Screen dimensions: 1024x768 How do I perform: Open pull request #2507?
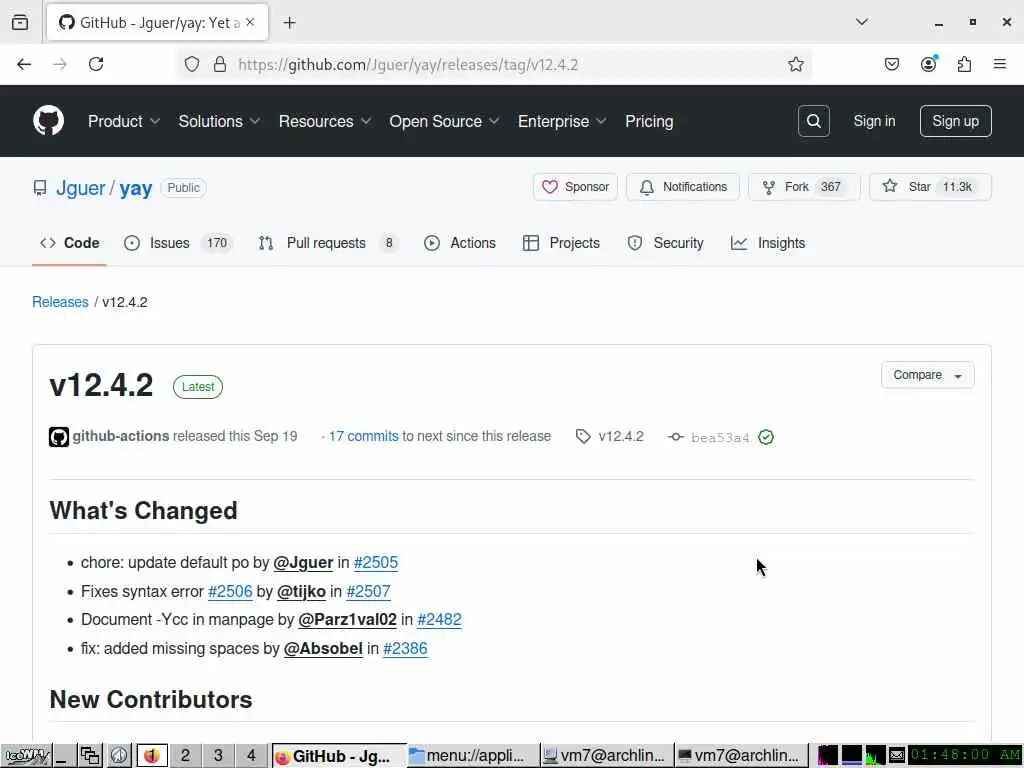point(368,591)
